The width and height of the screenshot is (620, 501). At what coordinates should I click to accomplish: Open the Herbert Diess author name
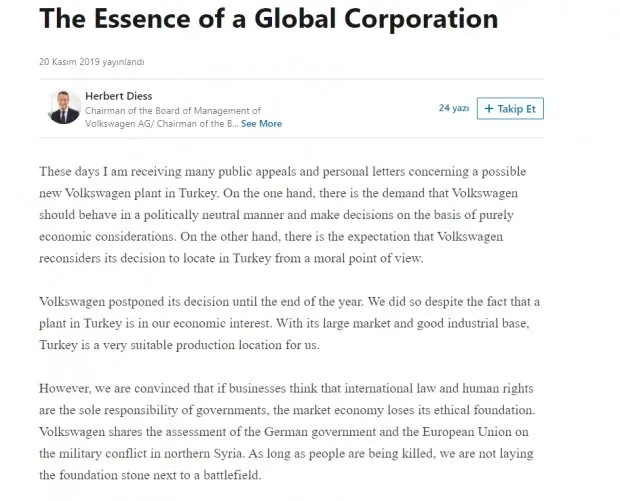(119, 96)
